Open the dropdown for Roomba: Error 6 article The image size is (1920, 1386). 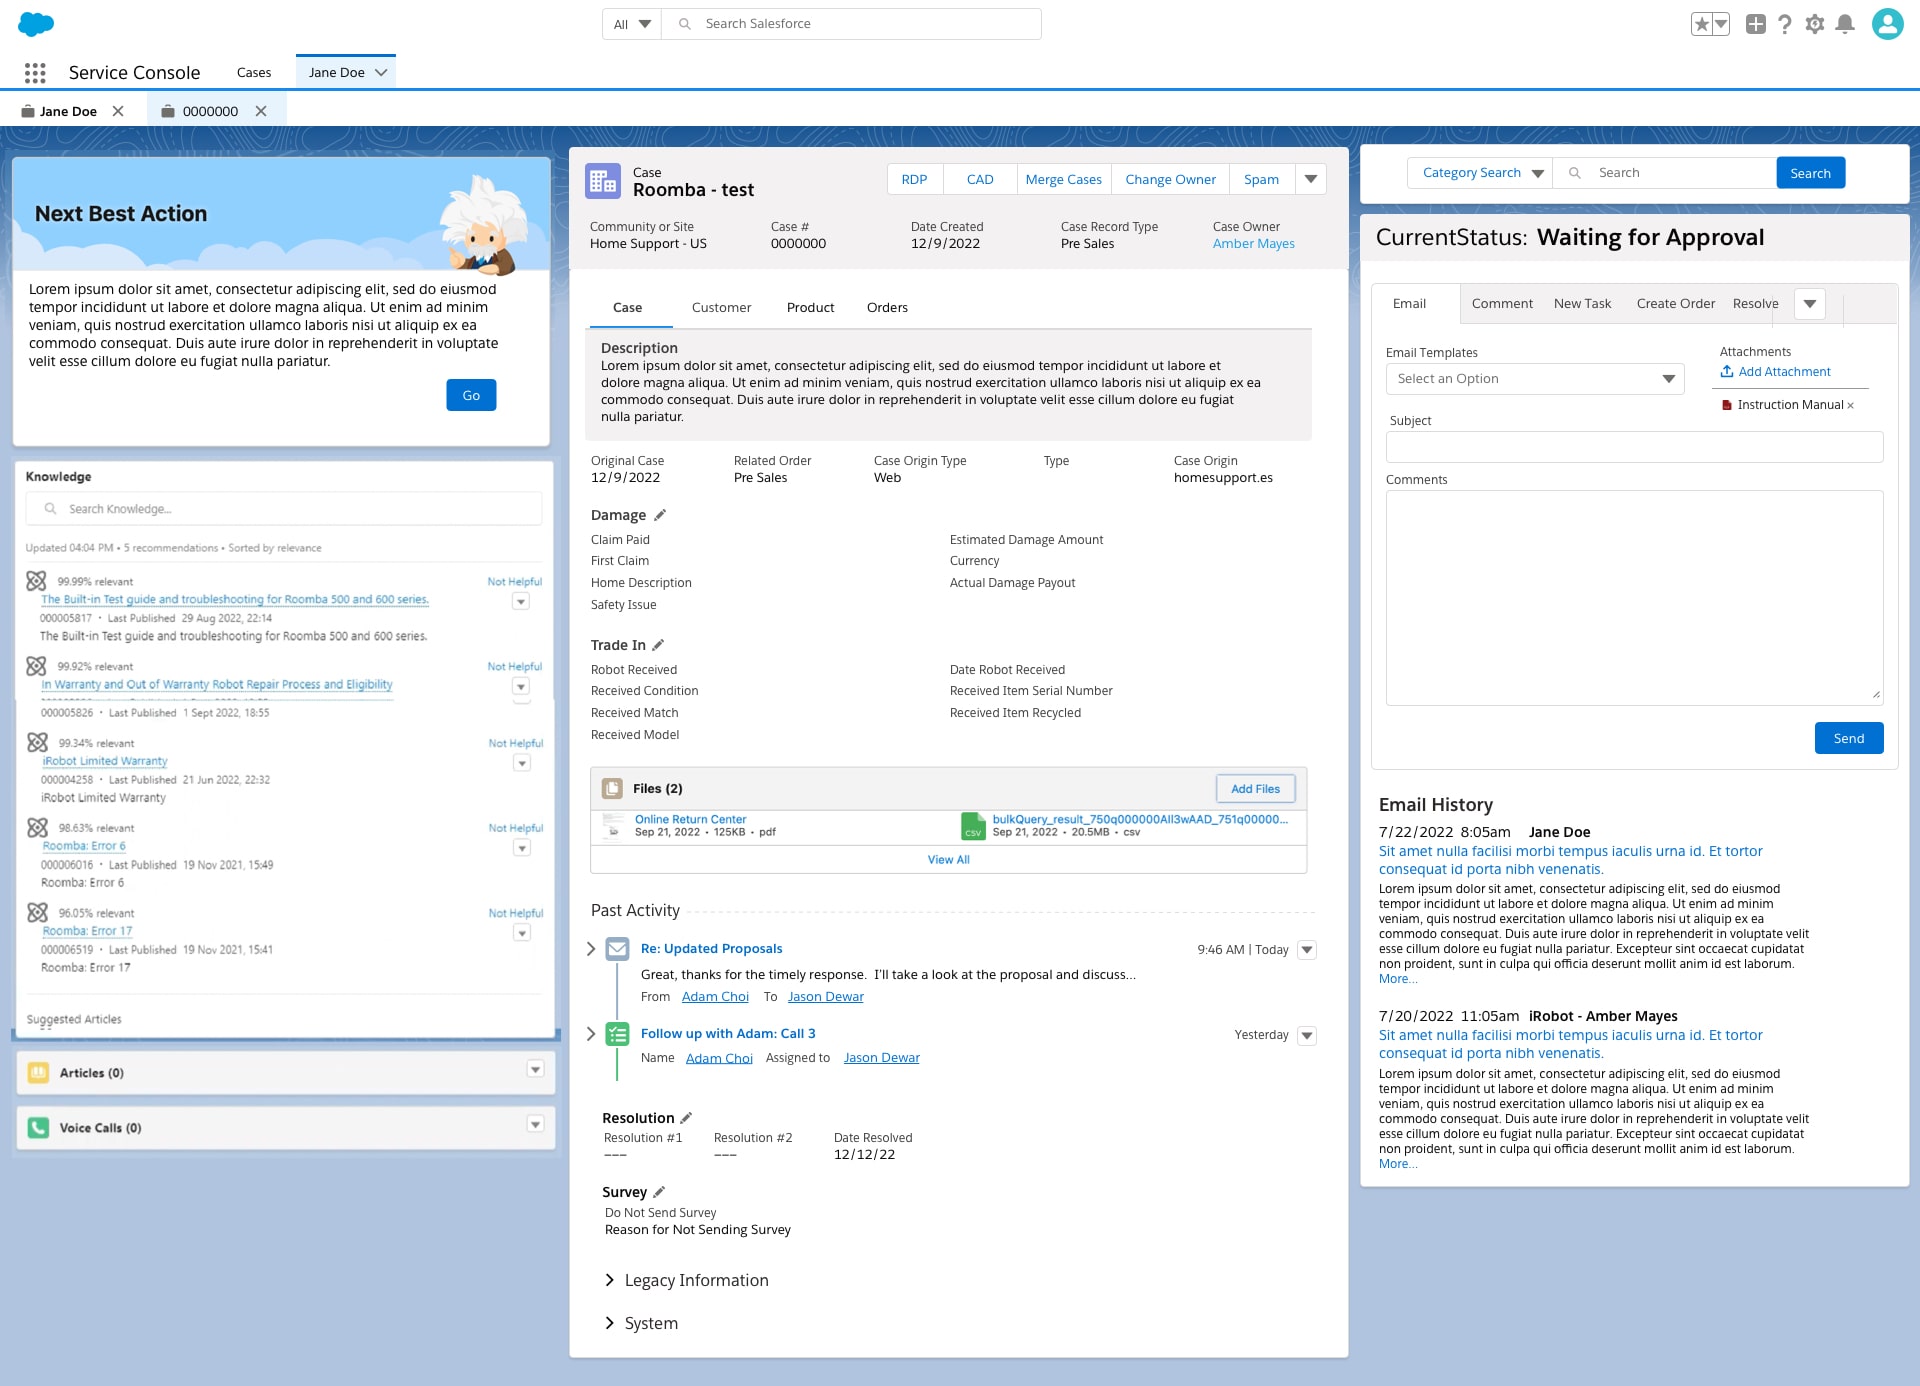[521, 848]
